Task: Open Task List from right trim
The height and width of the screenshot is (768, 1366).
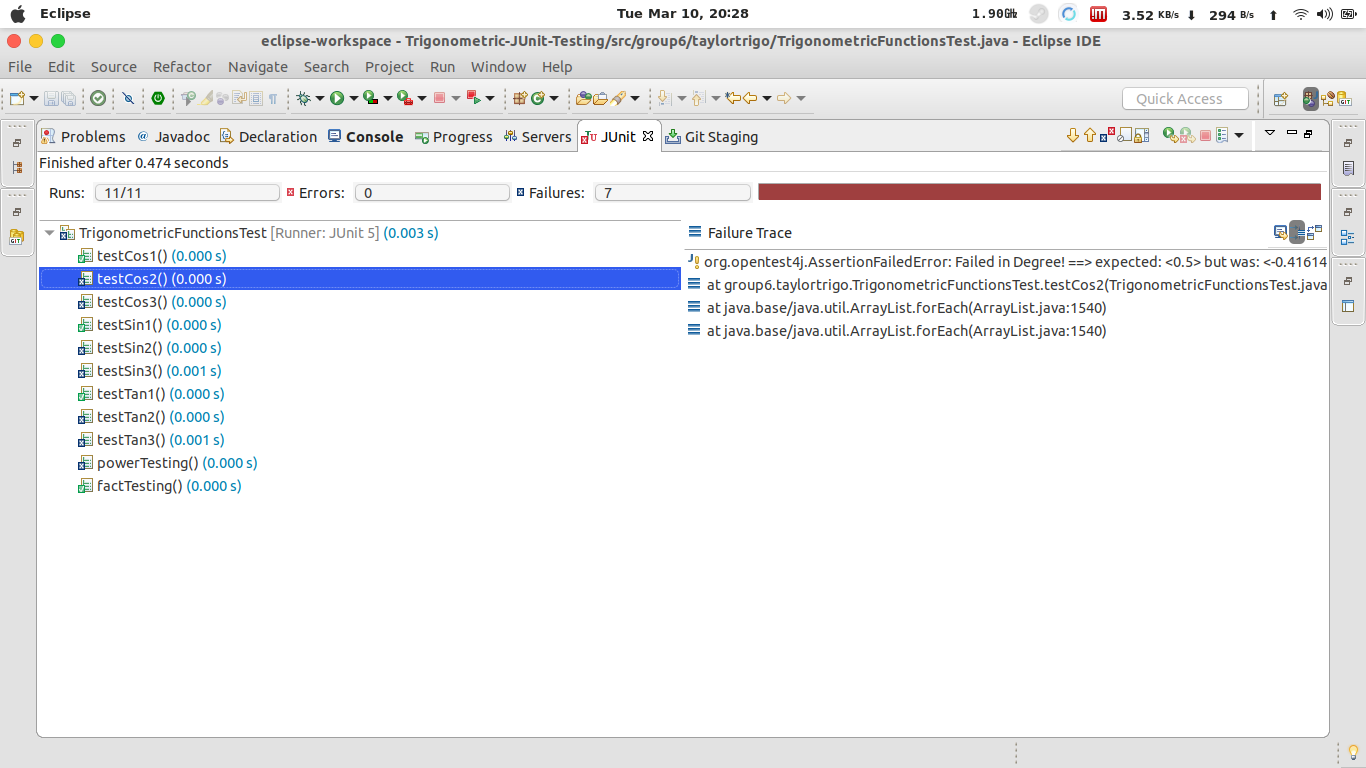Action: [1347, 169]
